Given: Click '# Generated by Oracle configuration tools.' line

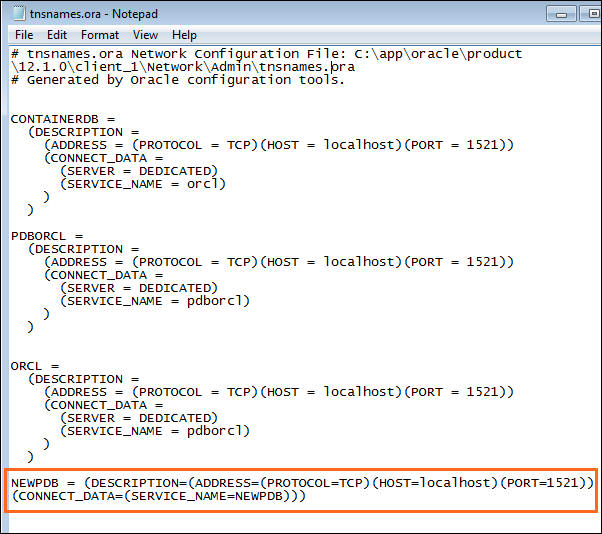Looking at the screenshot, I should (178, 80).
